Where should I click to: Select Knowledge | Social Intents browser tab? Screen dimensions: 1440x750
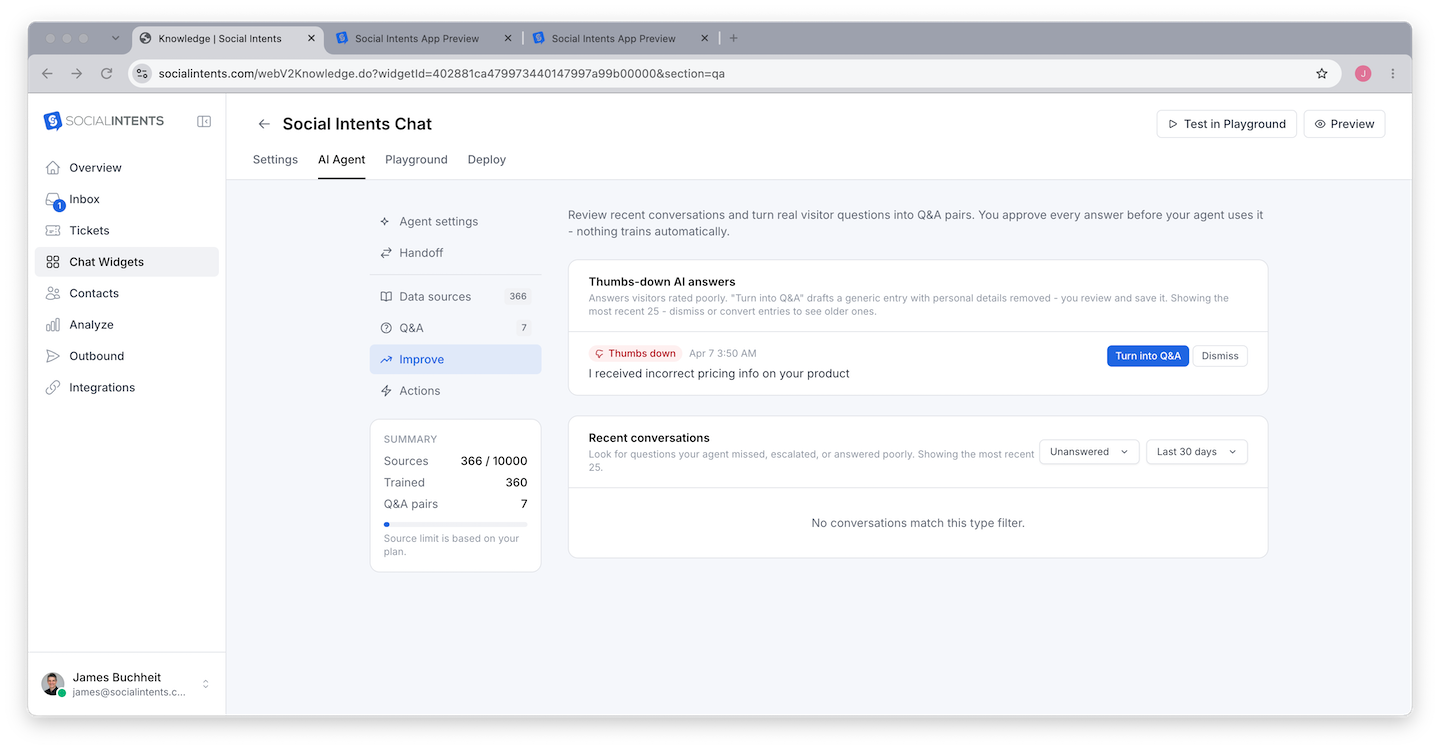pyautogui.click(x=227, y=38)
